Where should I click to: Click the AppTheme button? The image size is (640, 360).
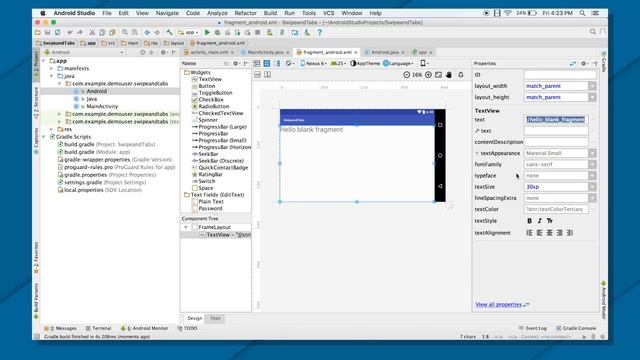(365, 63)
